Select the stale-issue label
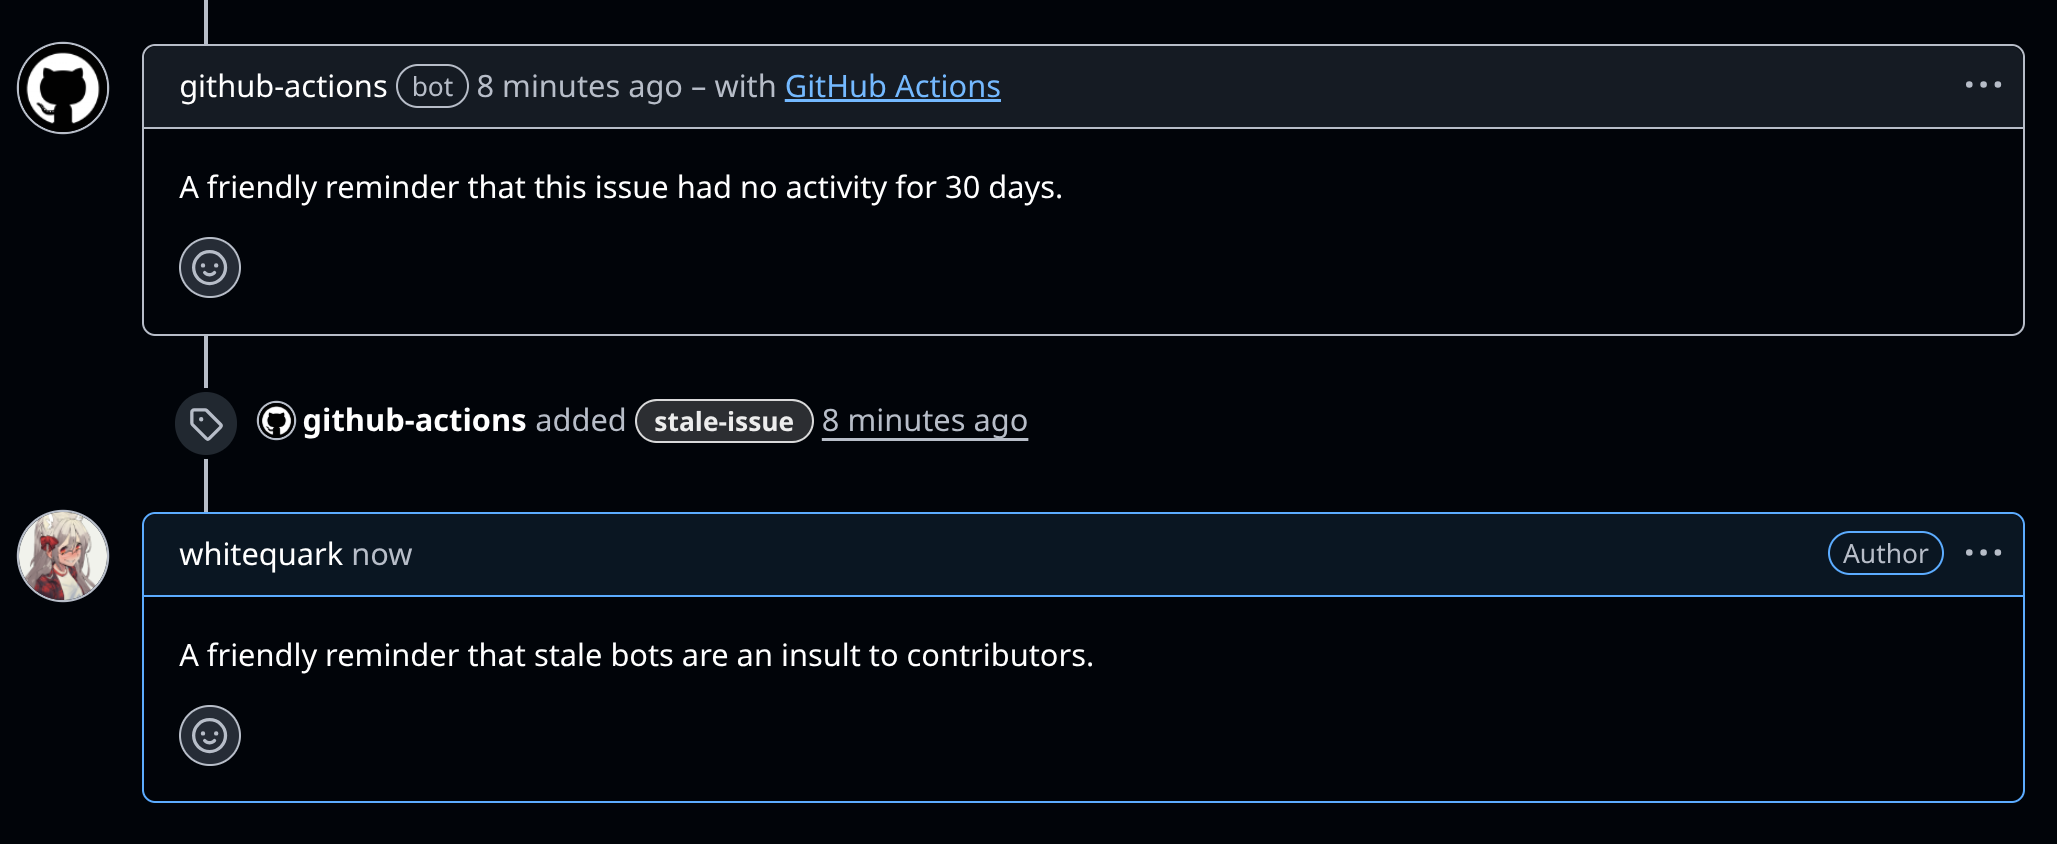The height and width of the screenshot is (844, 2057). point(724,422)
